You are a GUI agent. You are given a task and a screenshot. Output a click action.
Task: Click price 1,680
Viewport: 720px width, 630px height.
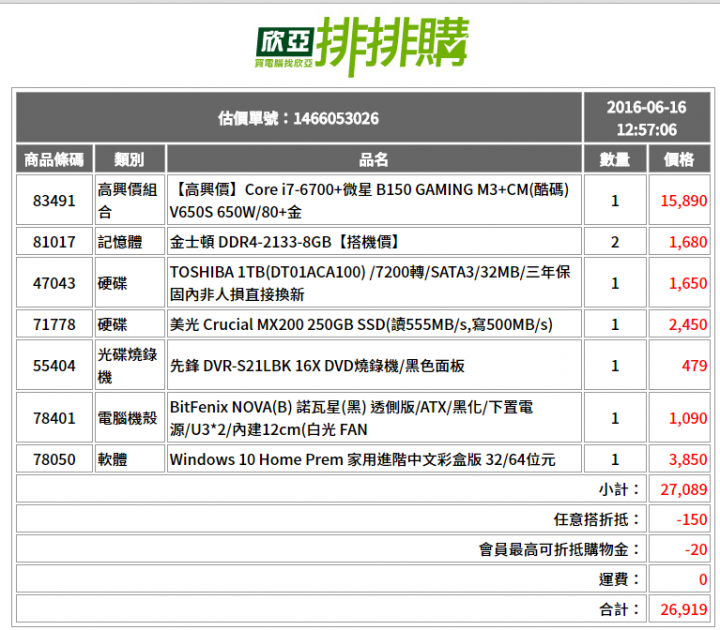[688, 242]
